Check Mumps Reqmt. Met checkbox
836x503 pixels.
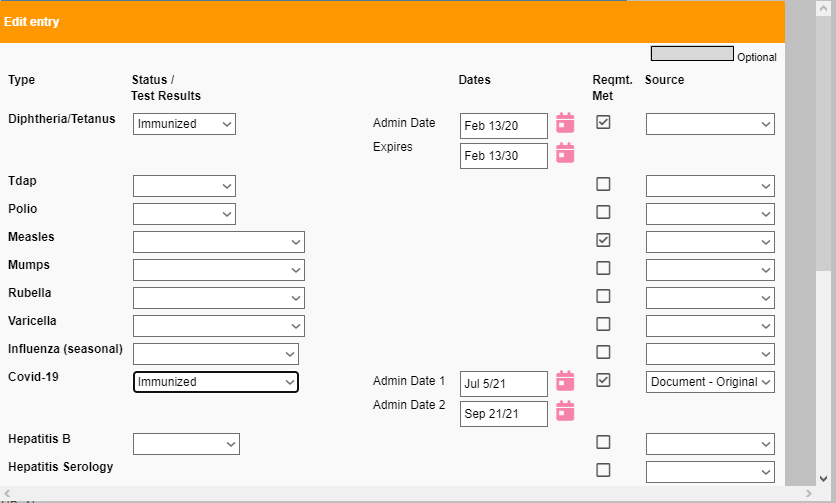[603, 268]
